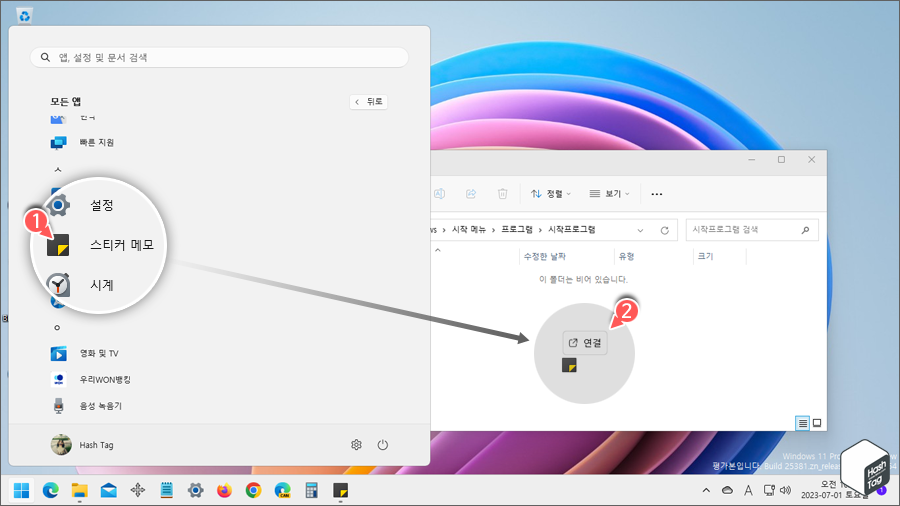The height and width of the screenshot is (506, 900).
Task: Focus the Start menu search box
Action: (x=219, y=57)
